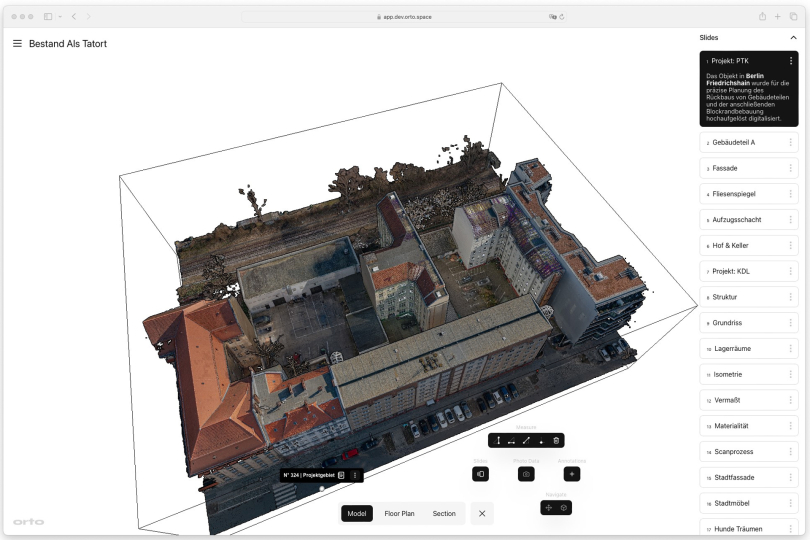This screenshot has height=540, width=810.
Task: Select the vertical height measure tool
Action: [498, 440]
